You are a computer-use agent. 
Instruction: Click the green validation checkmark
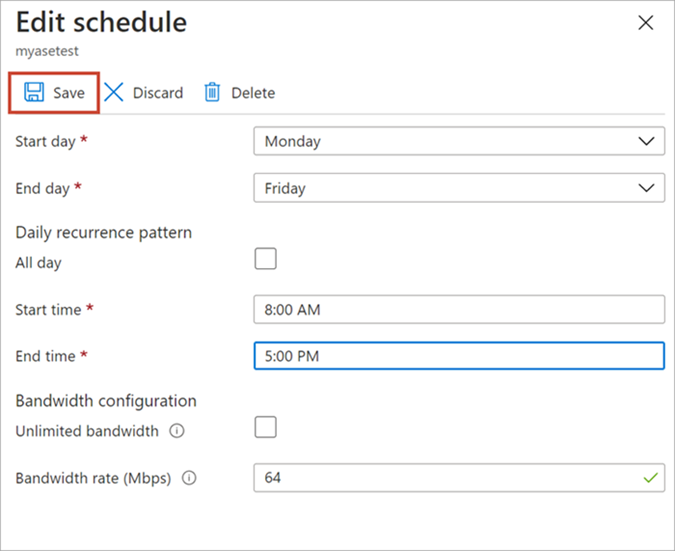click(x=650, y=477)
